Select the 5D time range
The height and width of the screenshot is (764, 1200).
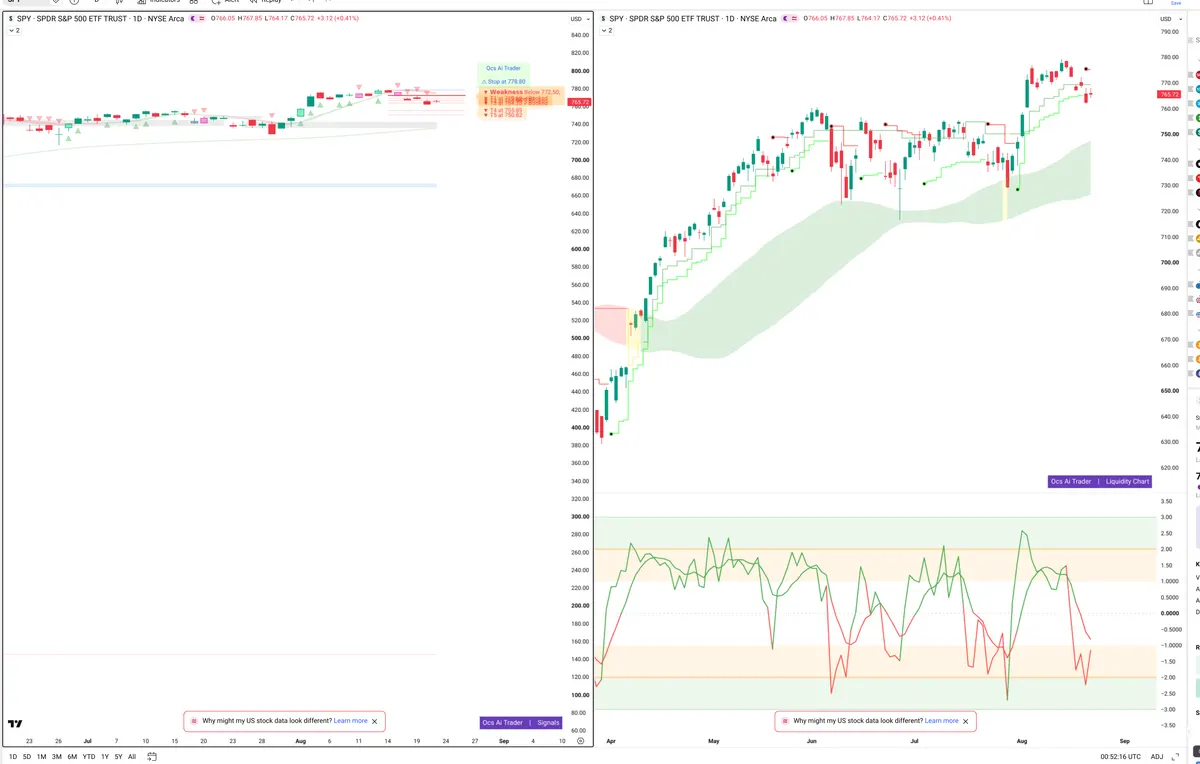click(27, 757)
